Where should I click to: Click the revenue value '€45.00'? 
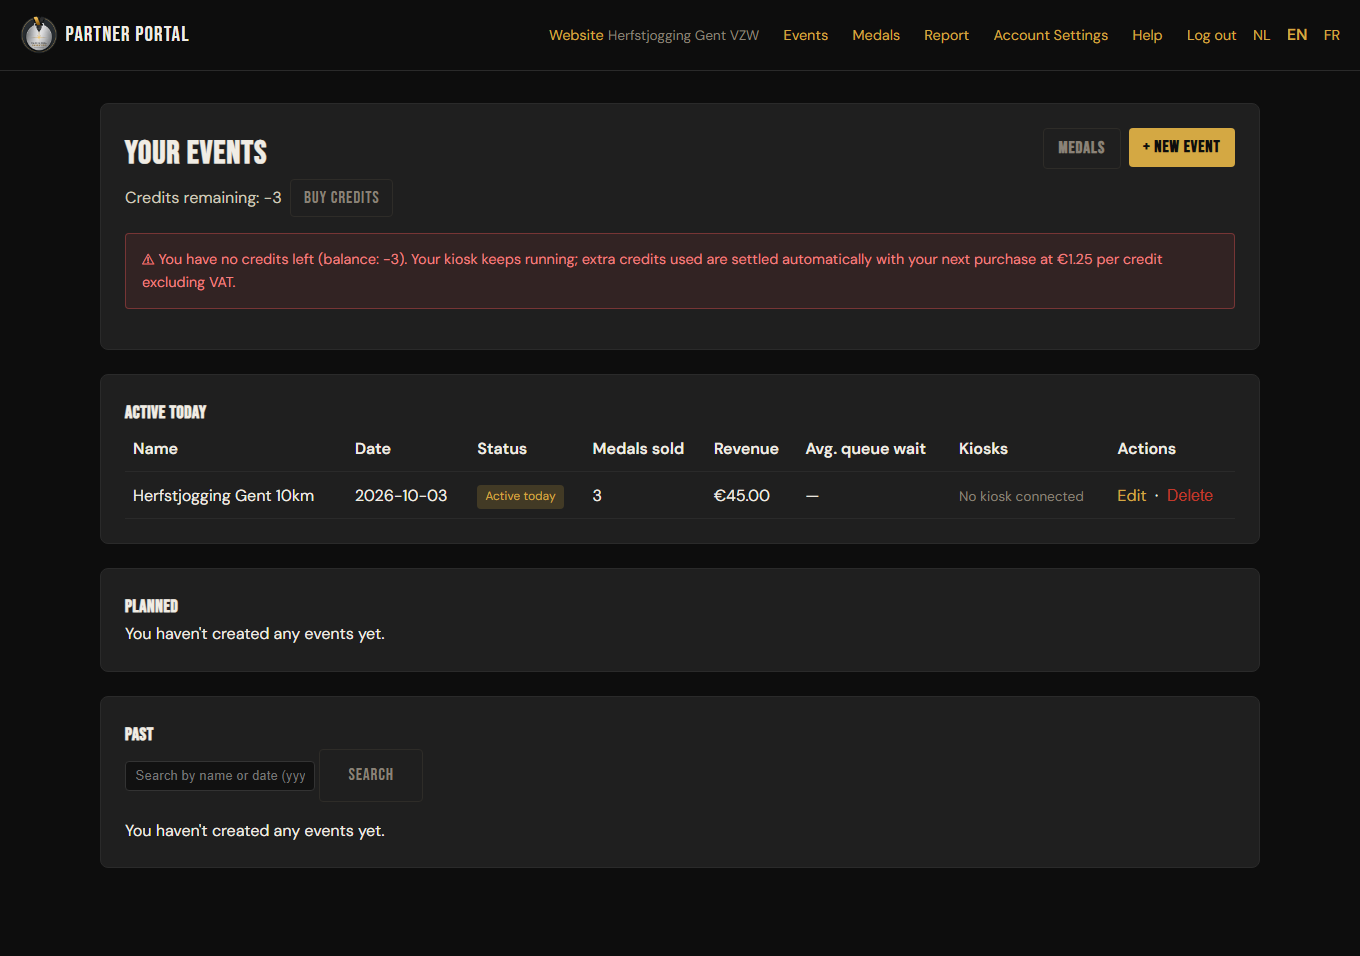pos(742,495)
